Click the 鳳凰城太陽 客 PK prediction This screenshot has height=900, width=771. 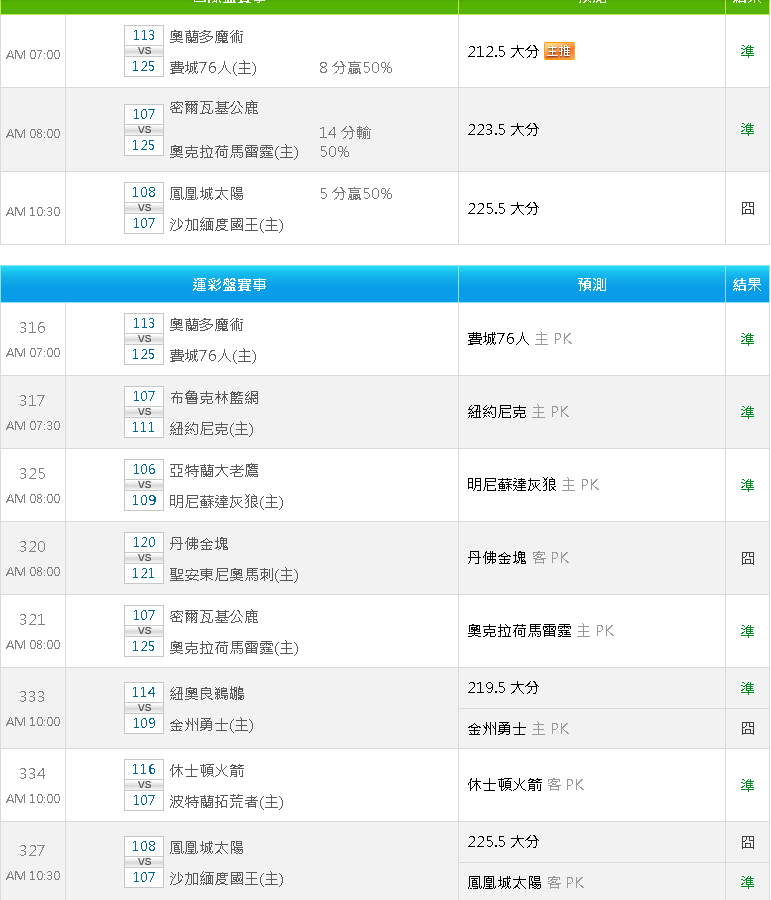pos(525,882)
